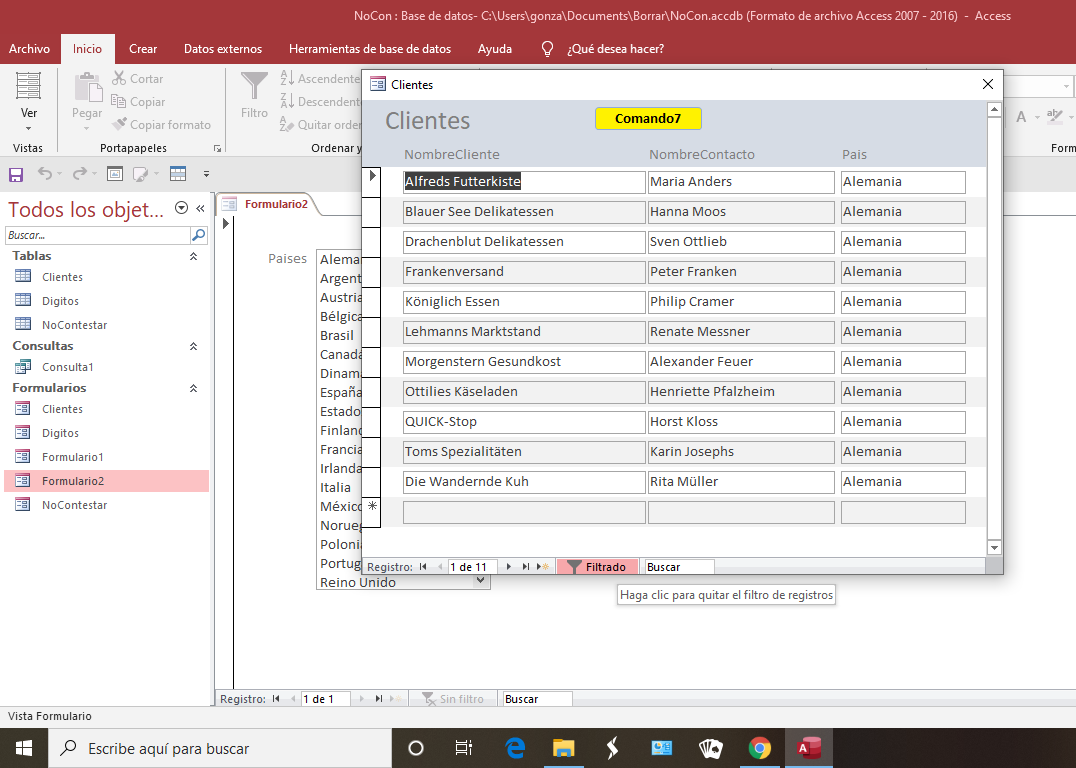Viewport: 1076px width, 768px height.
Task: Open the Filtro tool in the ribbon
Action: (x=253, y=95)
